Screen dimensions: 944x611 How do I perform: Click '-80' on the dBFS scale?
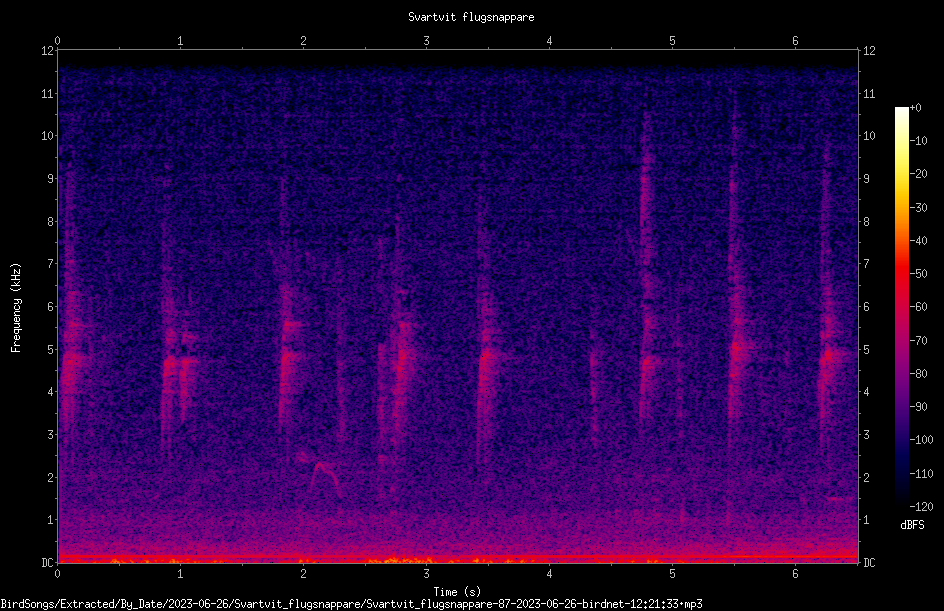click(x=918, y=374)
